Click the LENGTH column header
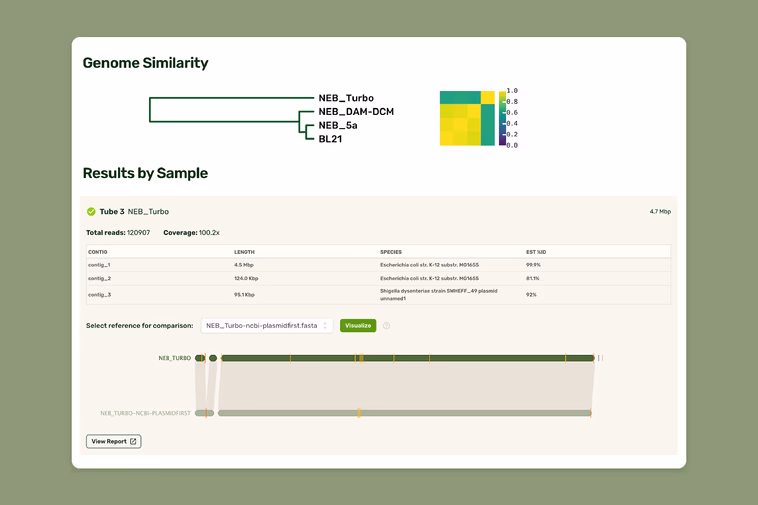The height and width of the screenshot is (505, 758). pos(245,252)
